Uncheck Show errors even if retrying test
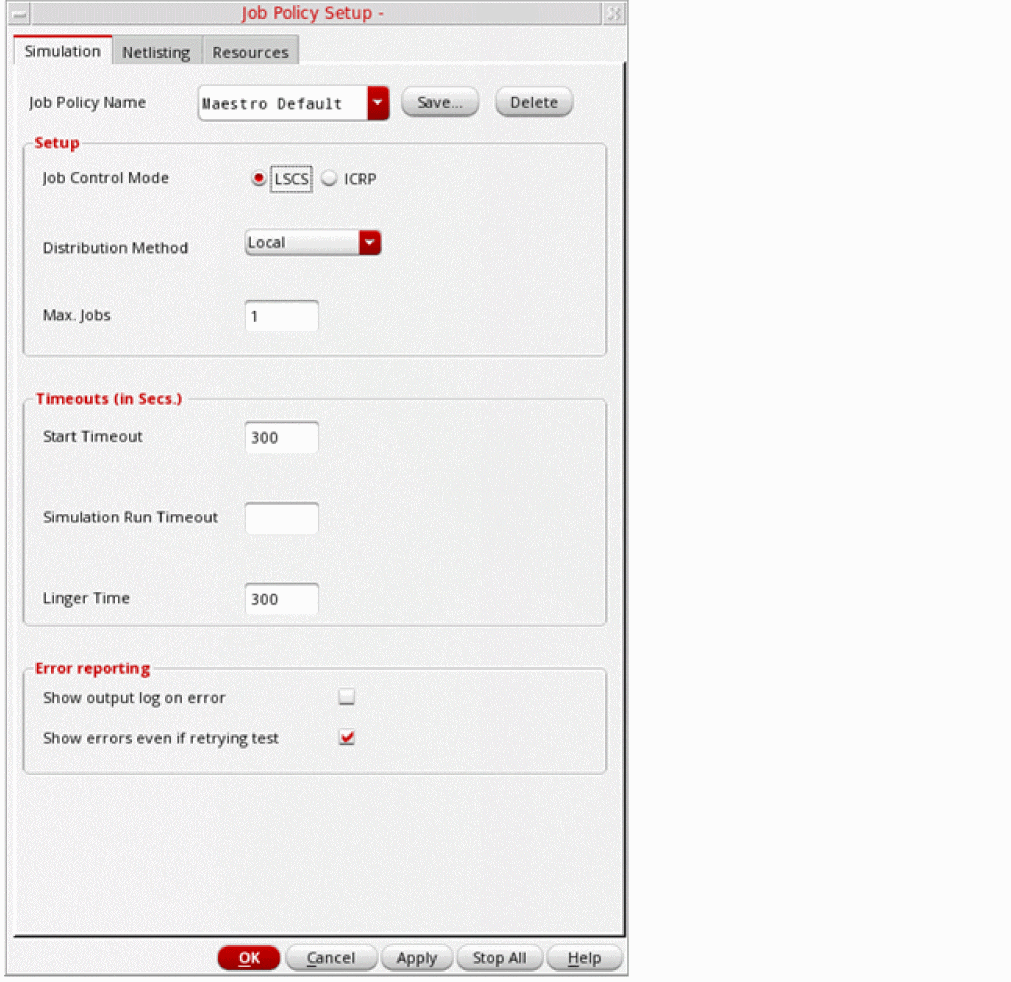 coord(347,737)
